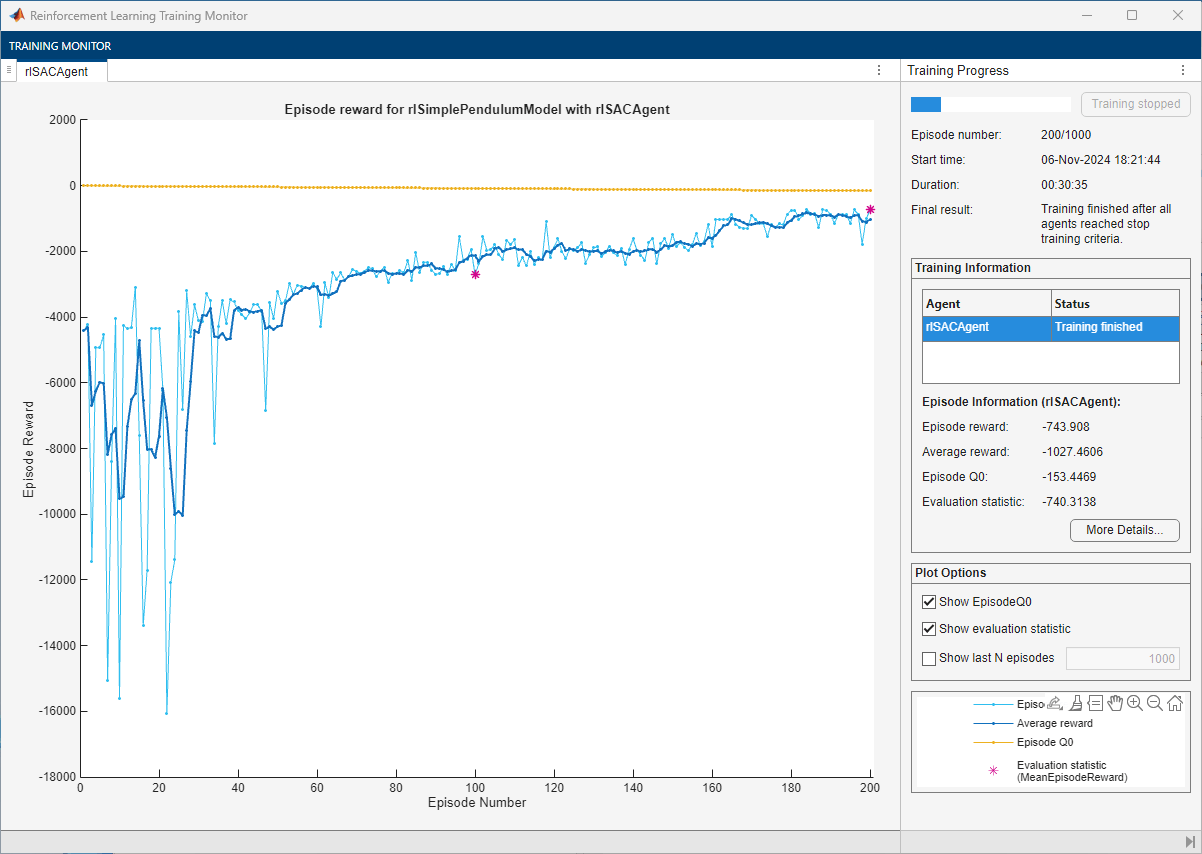Image resolution: width=1202 pixels, height=854 pixels.
Task: Switch to the rlSACAgent plot tab
Action: tap(57, 71)
